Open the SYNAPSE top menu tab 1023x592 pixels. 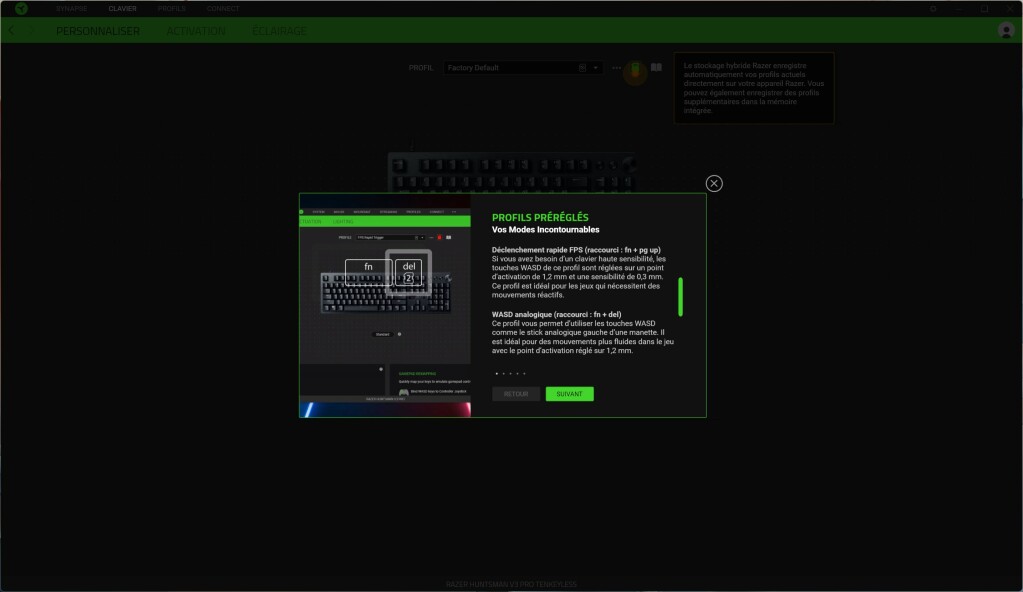point(71,8)
